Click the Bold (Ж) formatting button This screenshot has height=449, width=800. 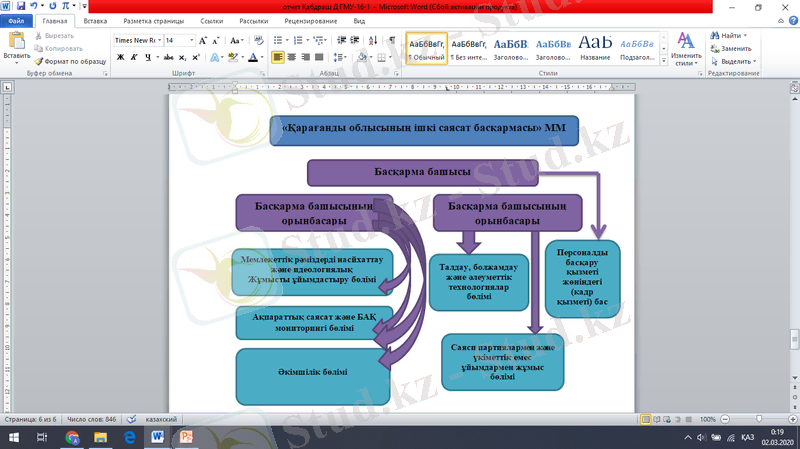tap(120, 58)
